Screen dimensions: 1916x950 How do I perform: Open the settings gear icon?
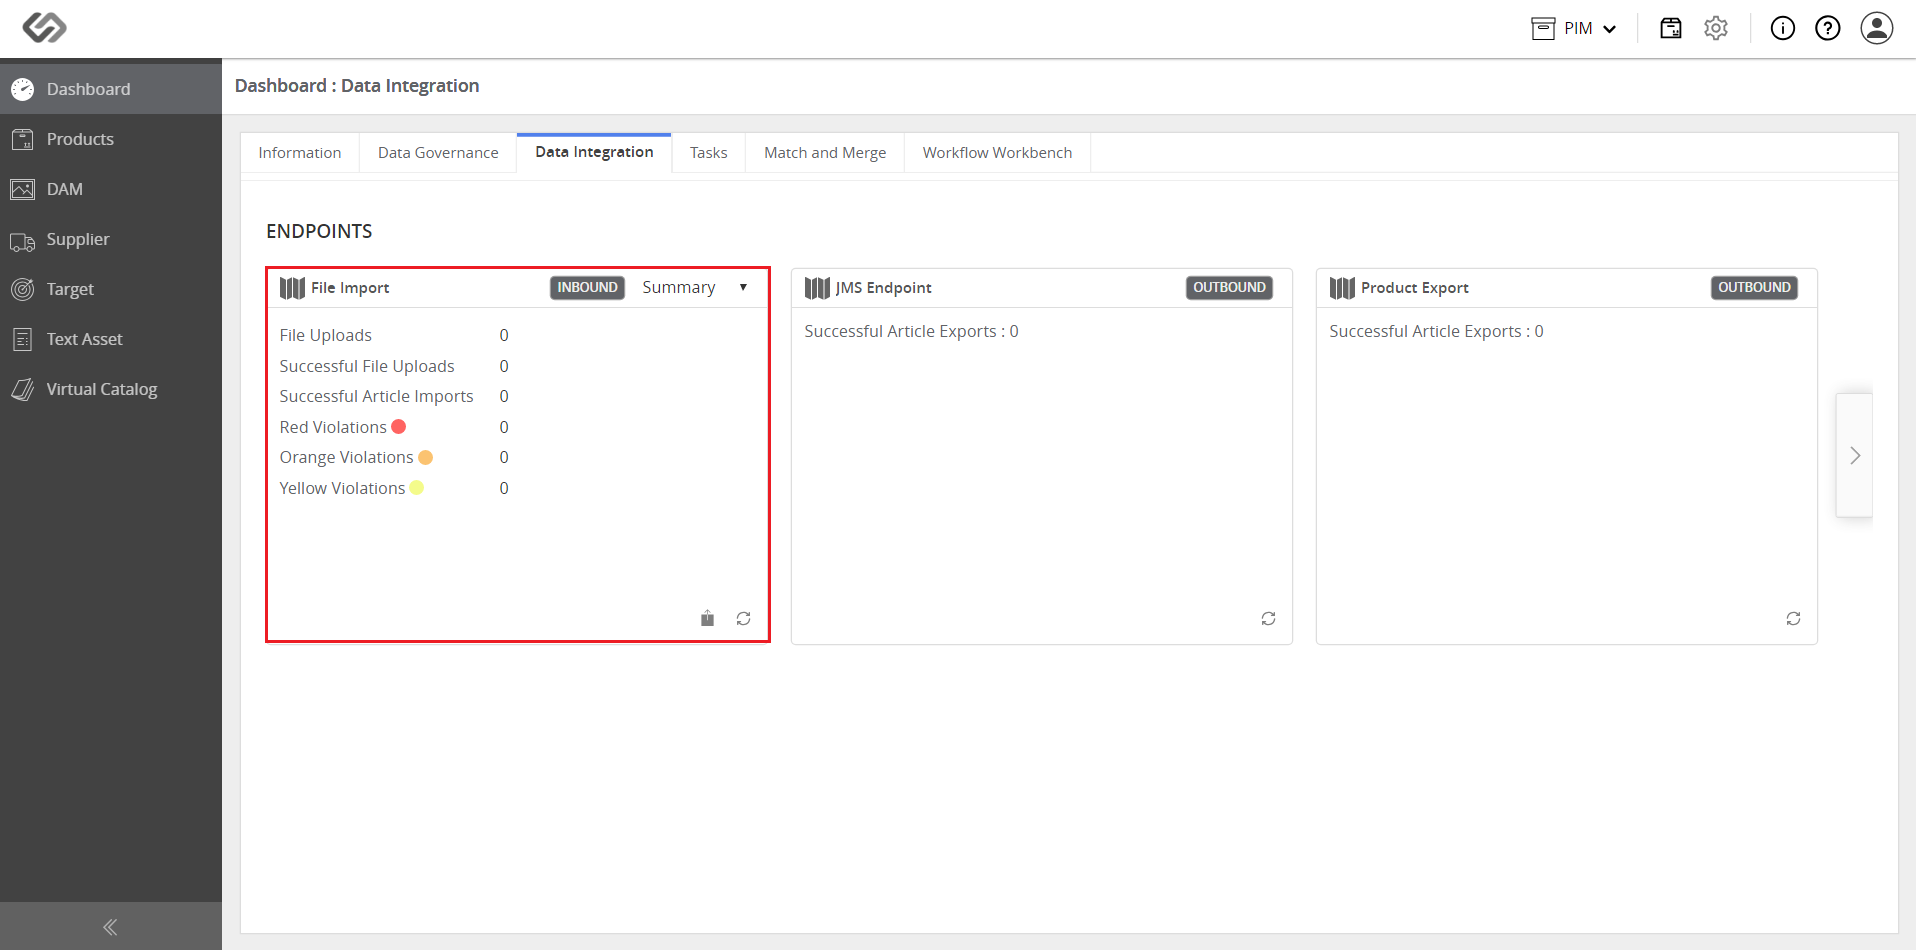tap(1716, 28)
